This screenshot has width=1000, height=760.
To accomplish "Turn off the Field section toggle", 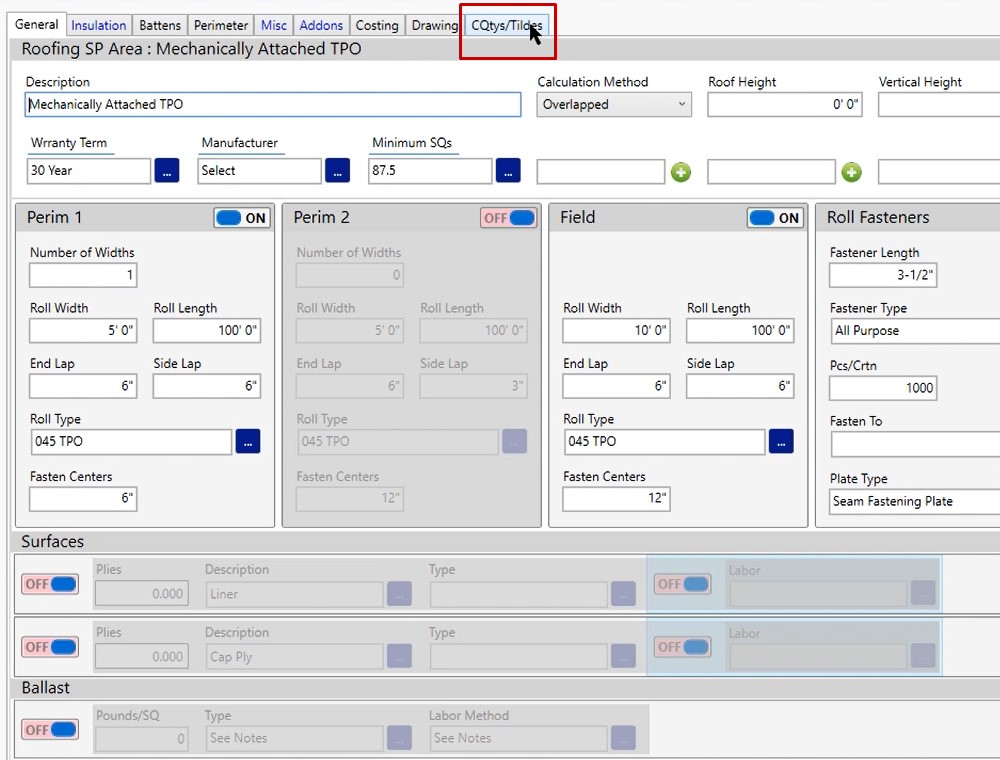I will (x=775, y=218).
